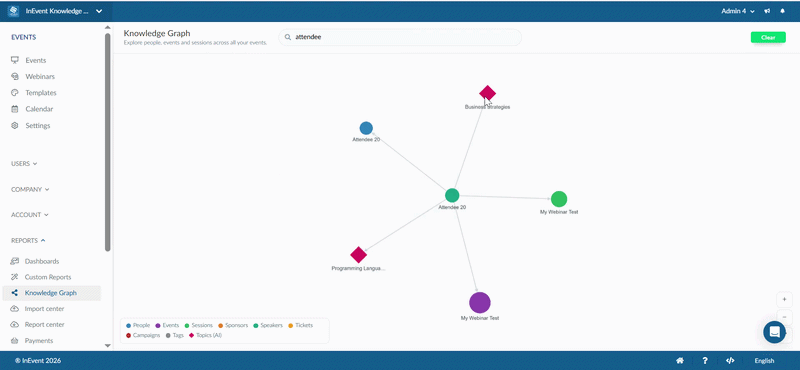Screen dimensions: 800x370
Task: Click the Report center cloud icon
Action: [14, 325]
